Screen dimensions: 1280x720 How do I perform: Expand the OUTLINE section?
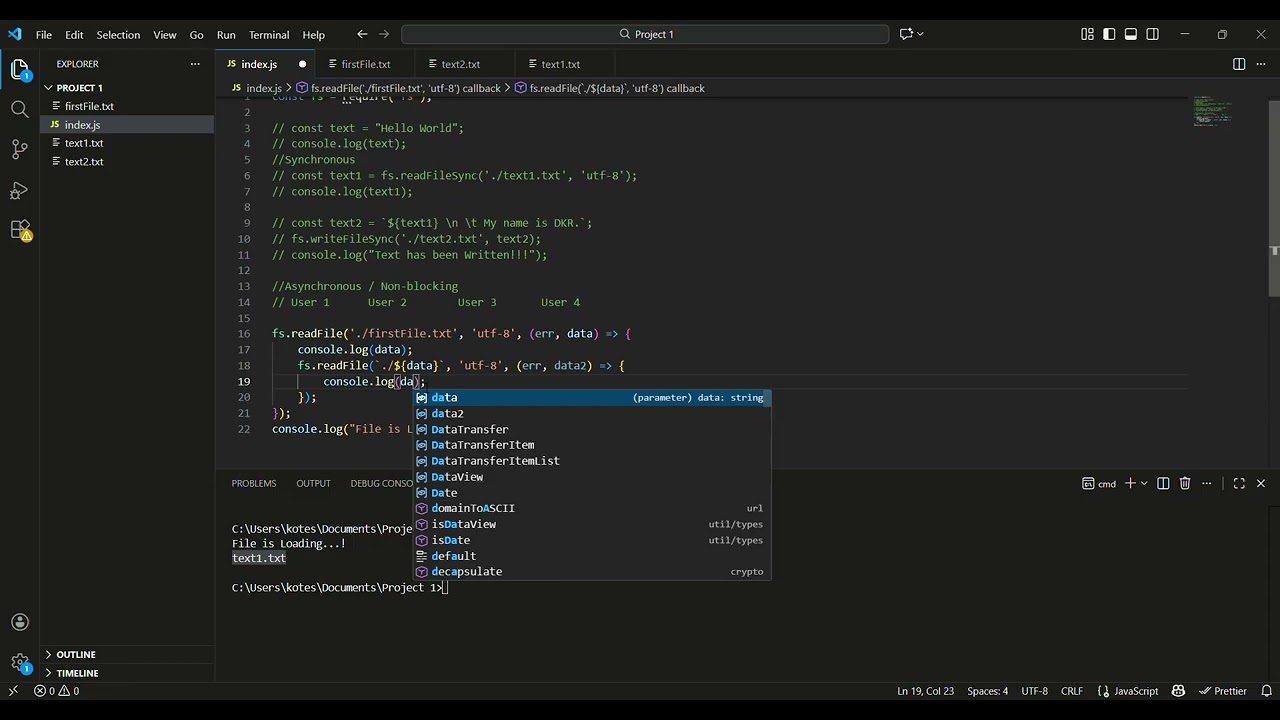pyautogui.click(x=127, y=654)
